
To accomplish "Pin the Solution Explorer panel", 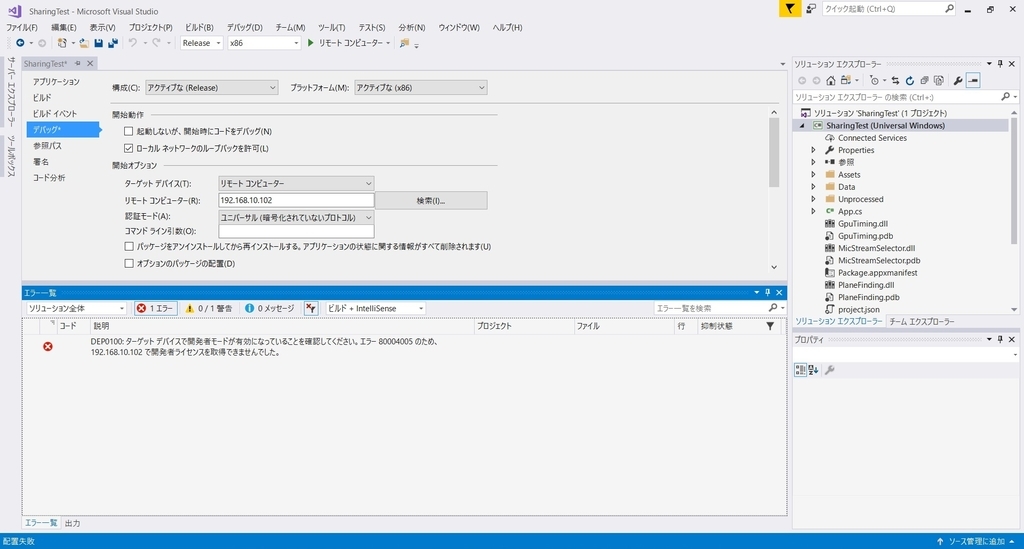I will click(x=1000, y=63).
